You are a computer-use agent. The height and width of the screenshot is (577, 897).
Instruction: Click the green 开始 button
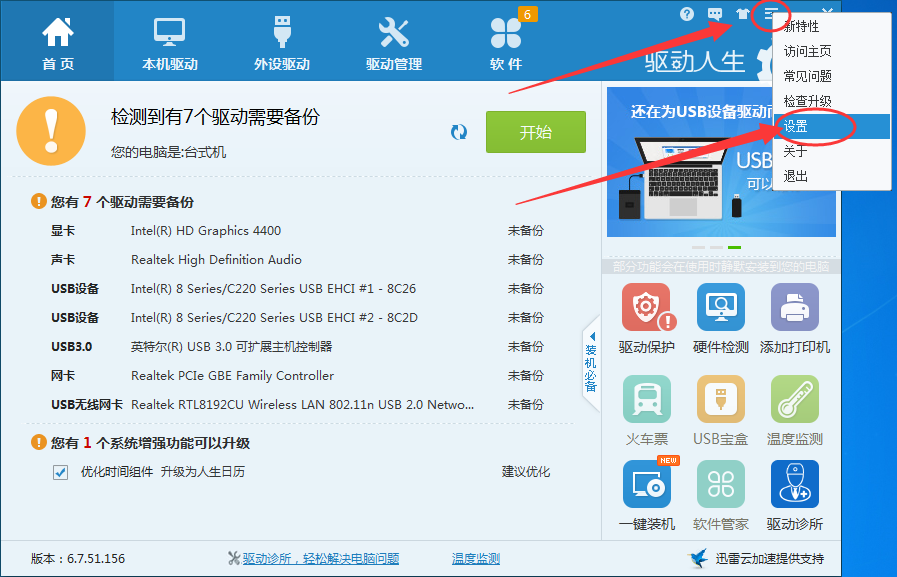(535, 131)
